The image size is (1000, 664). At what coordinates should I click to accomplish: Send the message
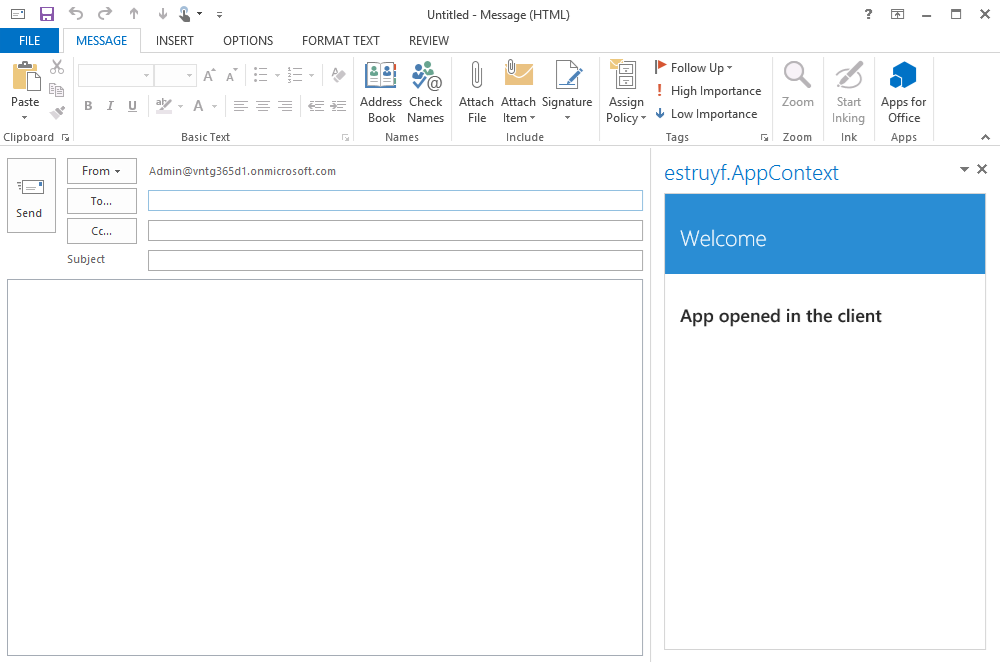[31, 196]
